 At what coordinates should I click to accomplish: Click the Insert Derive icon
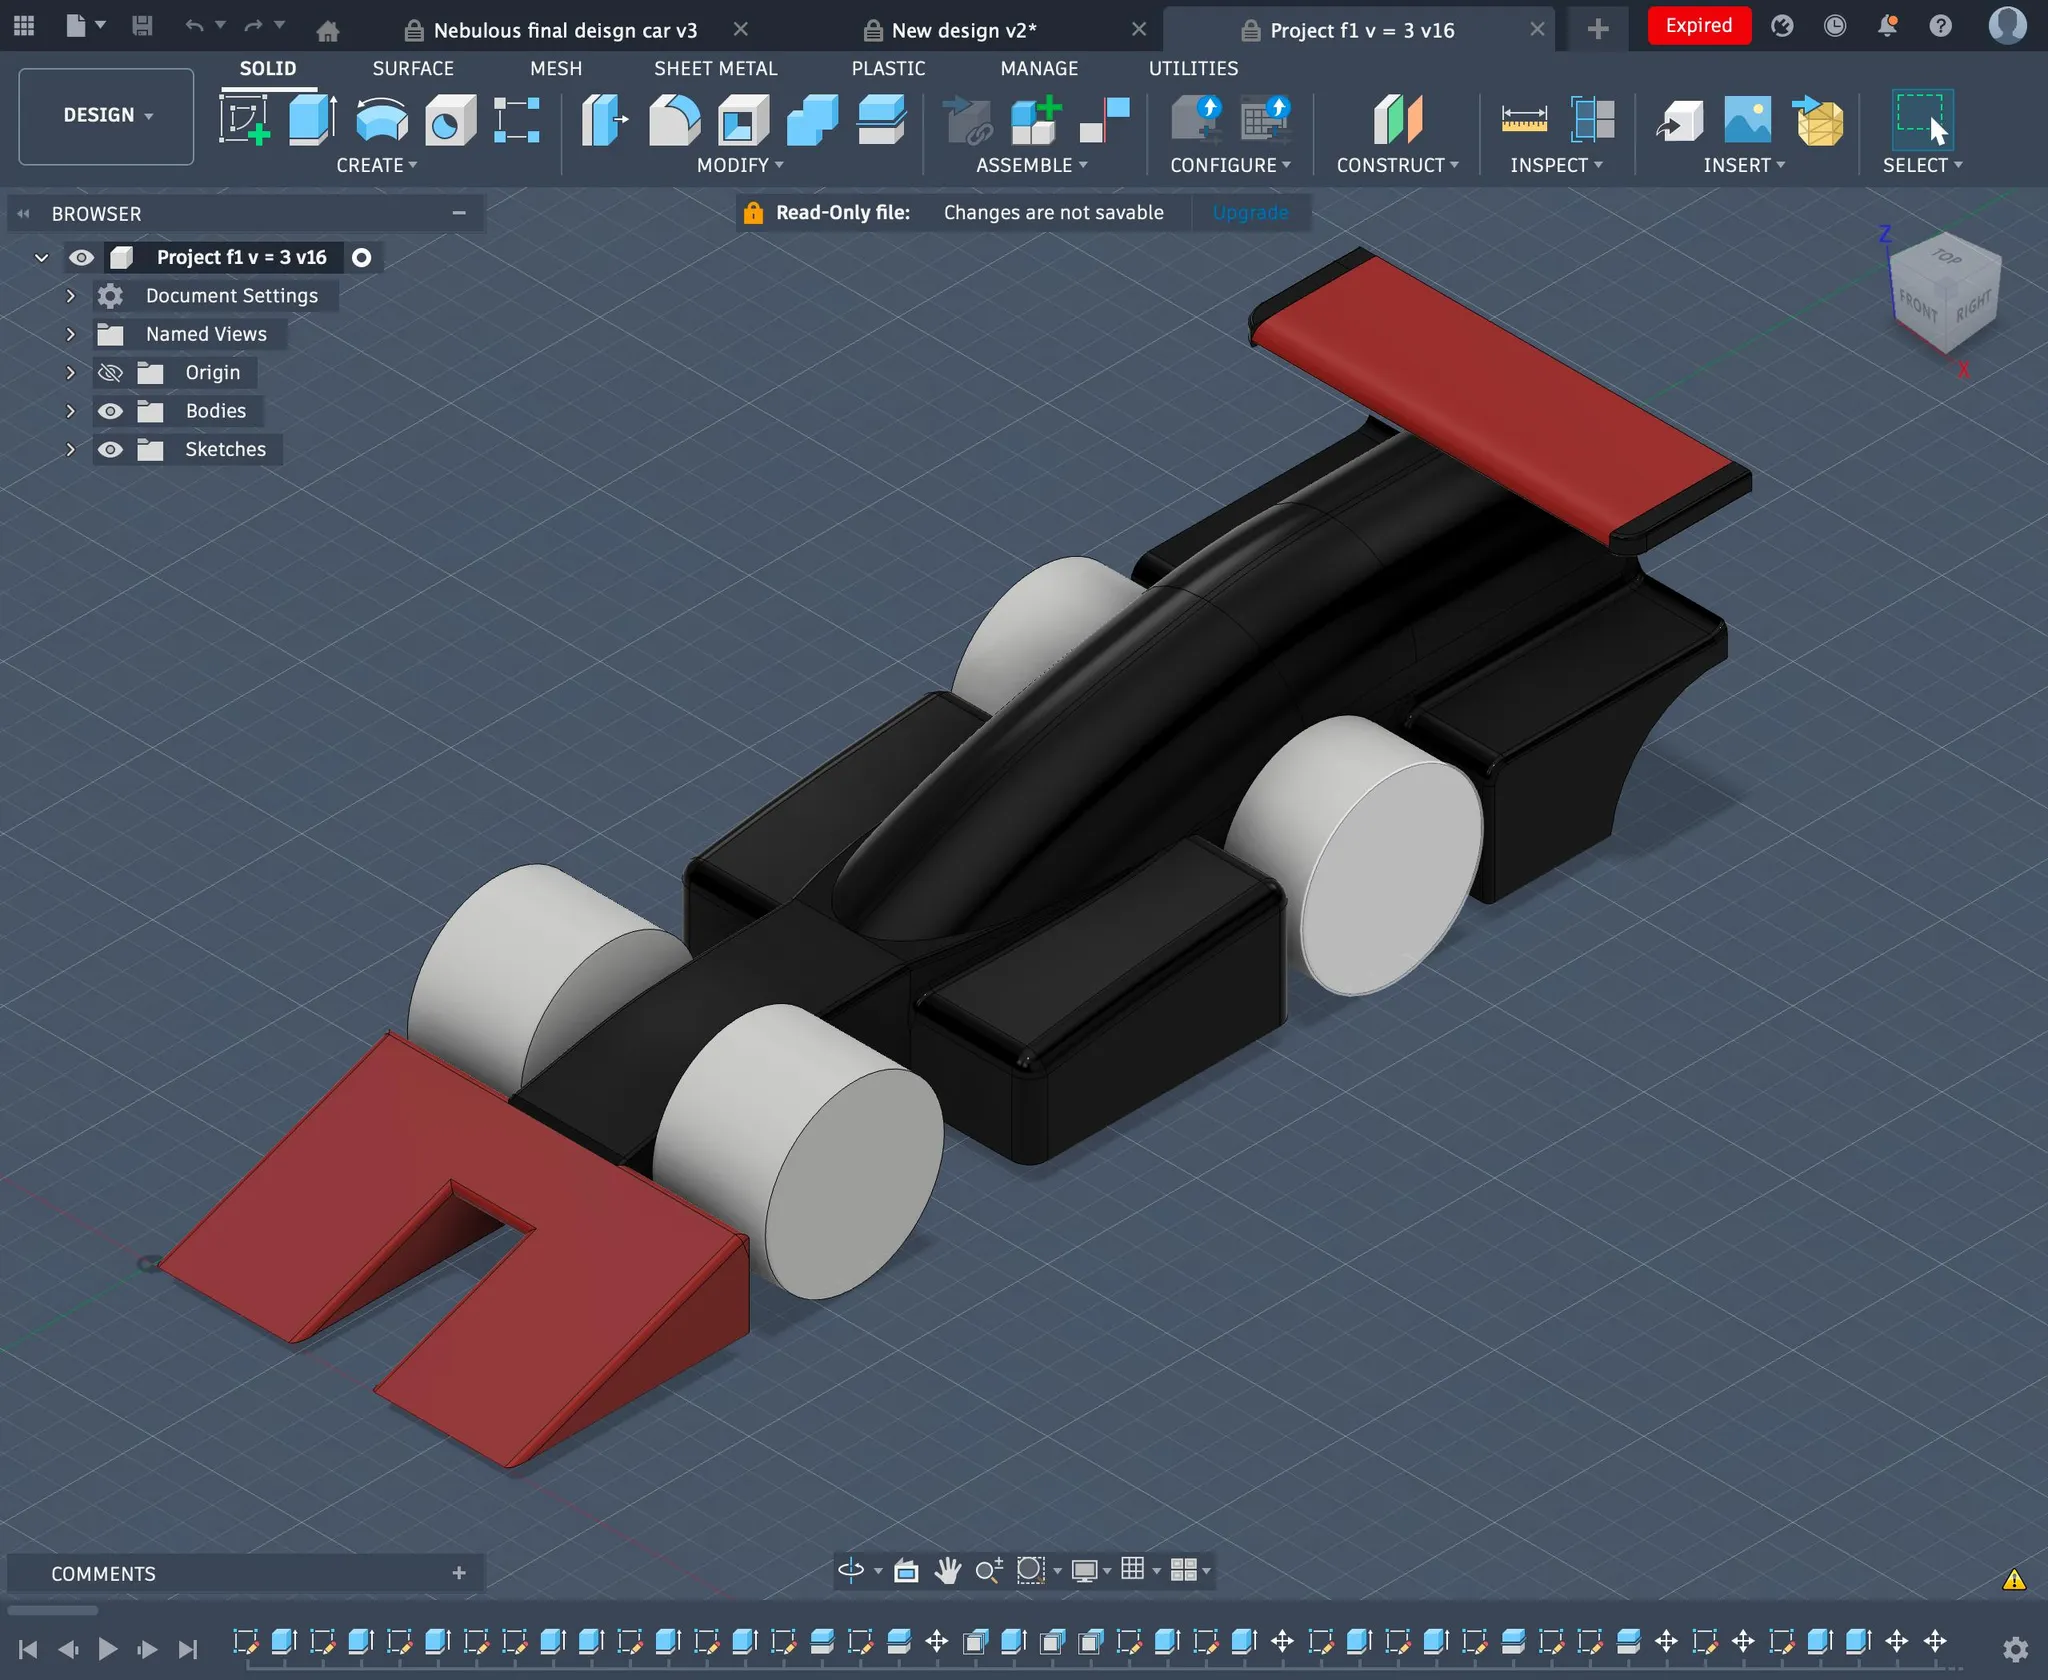(1680, 120)
